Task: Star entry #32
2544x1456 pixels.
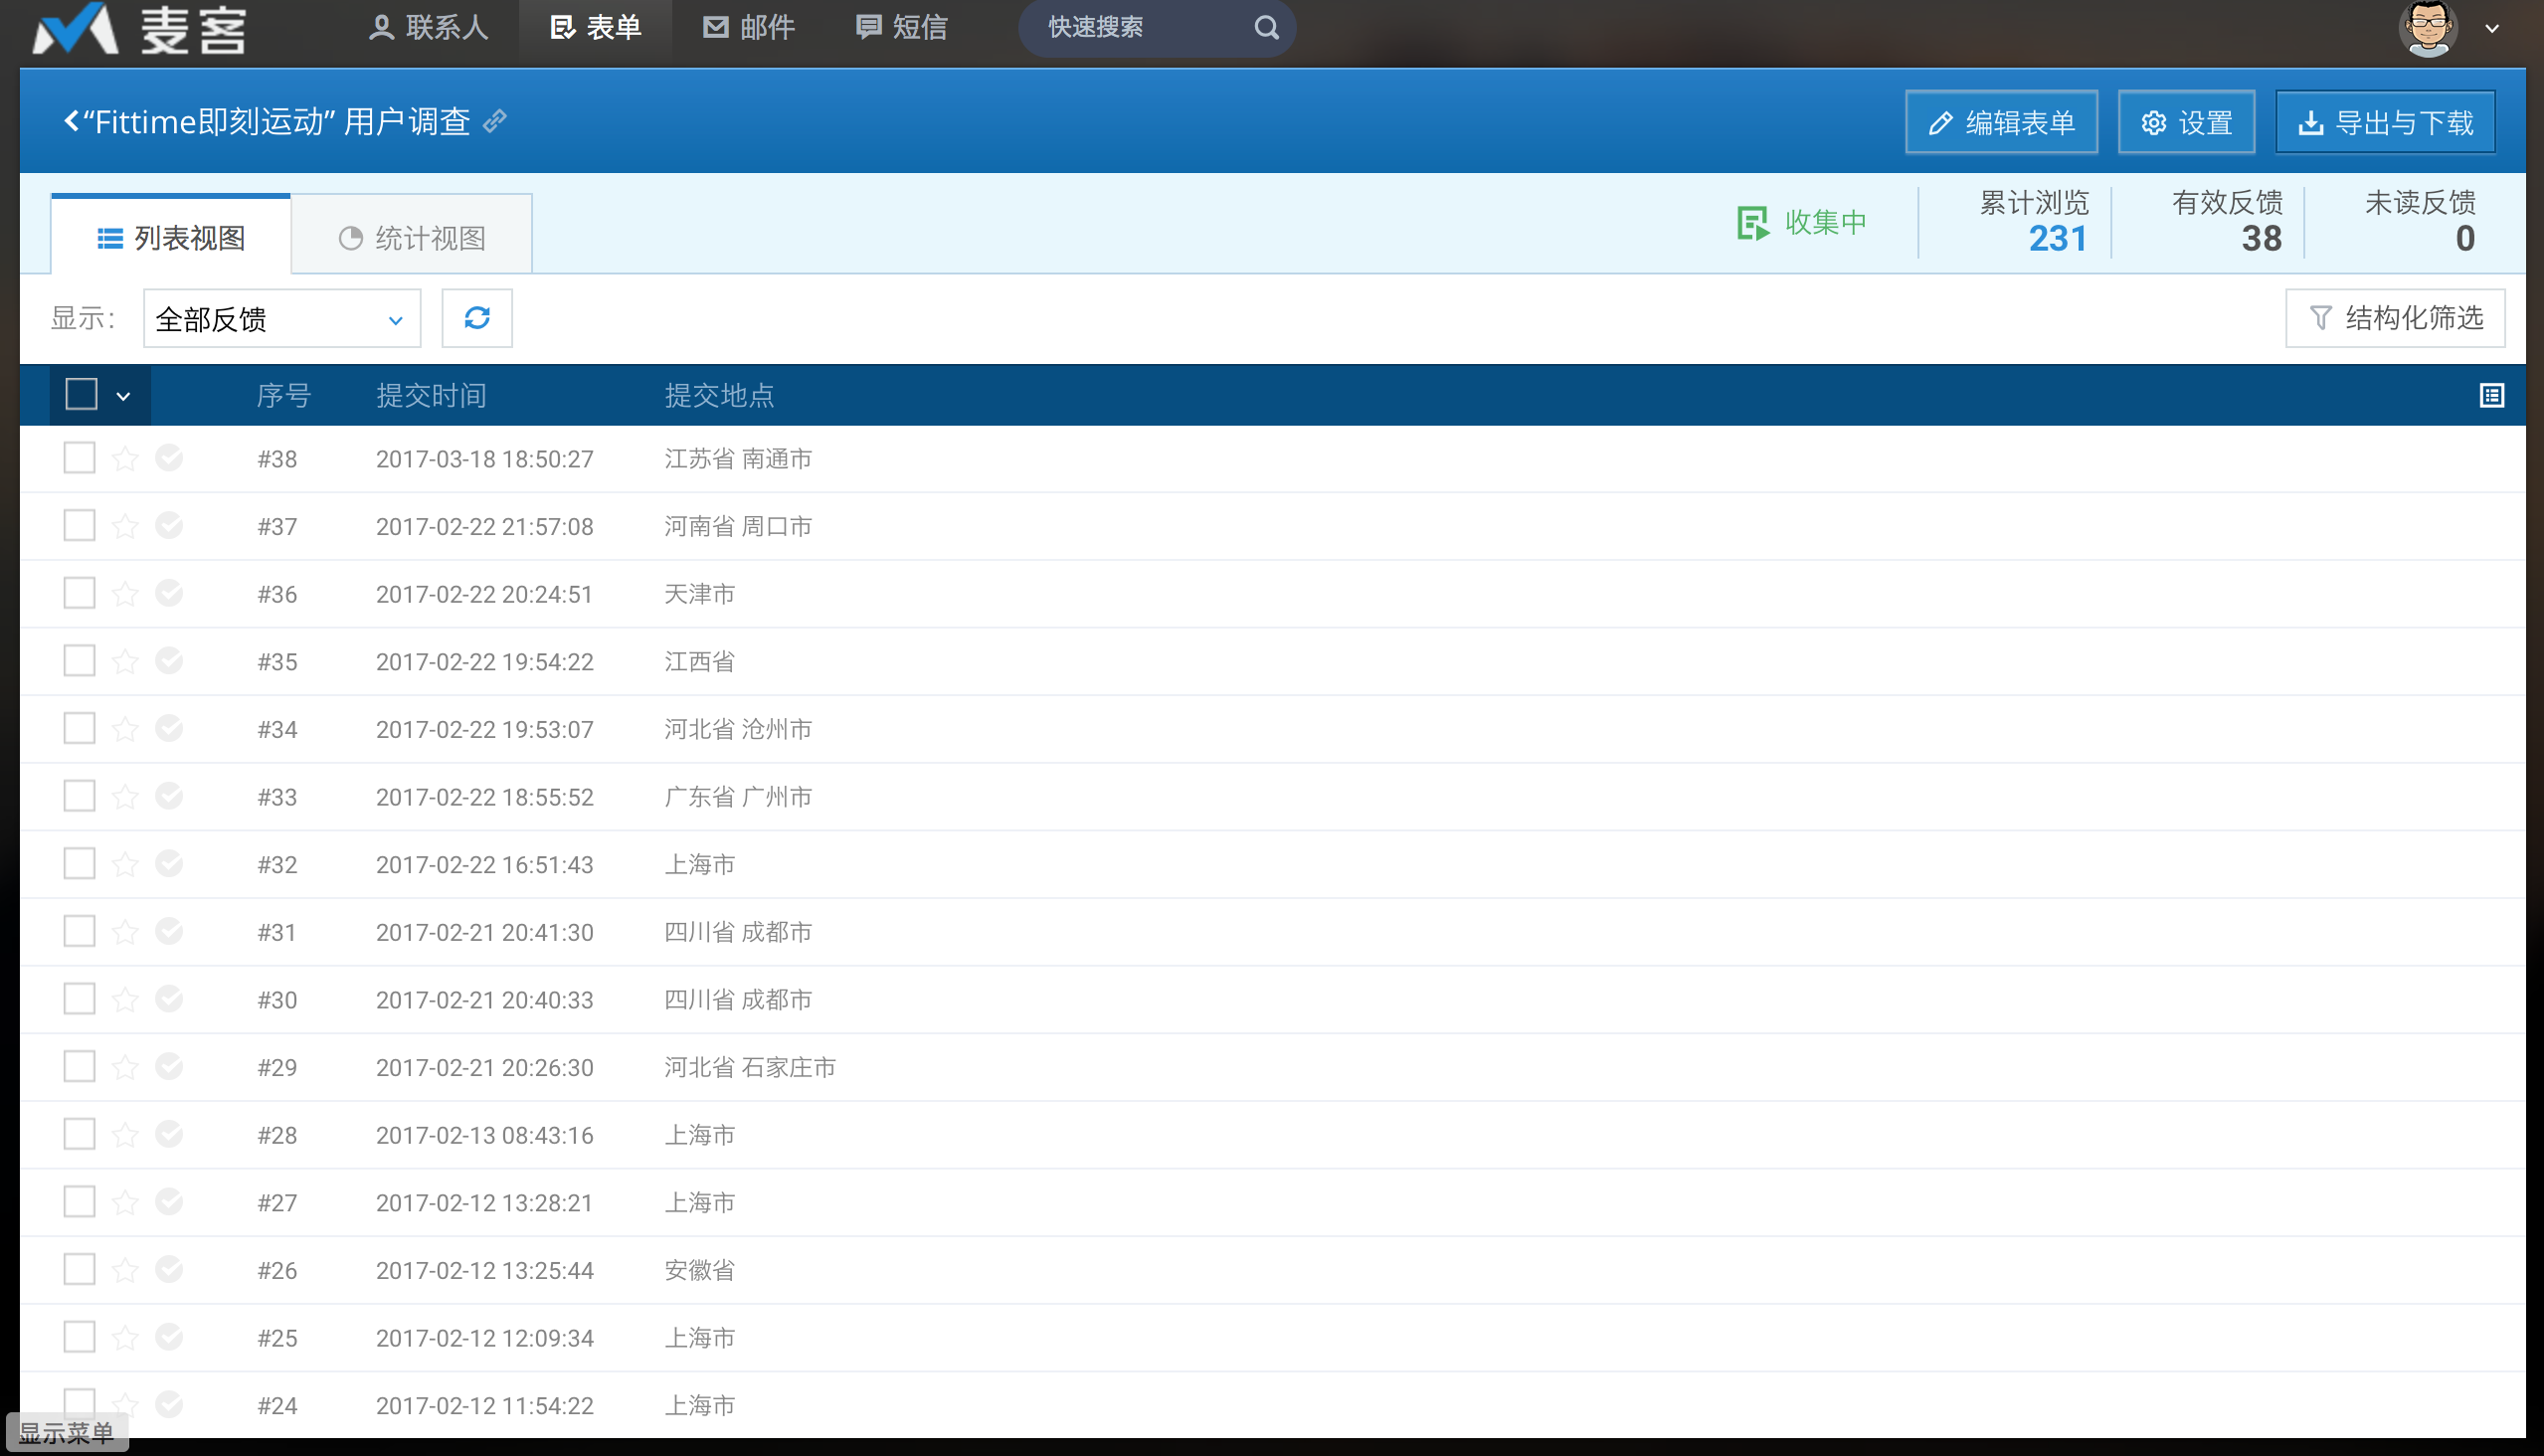Action: tap(125, 864)
